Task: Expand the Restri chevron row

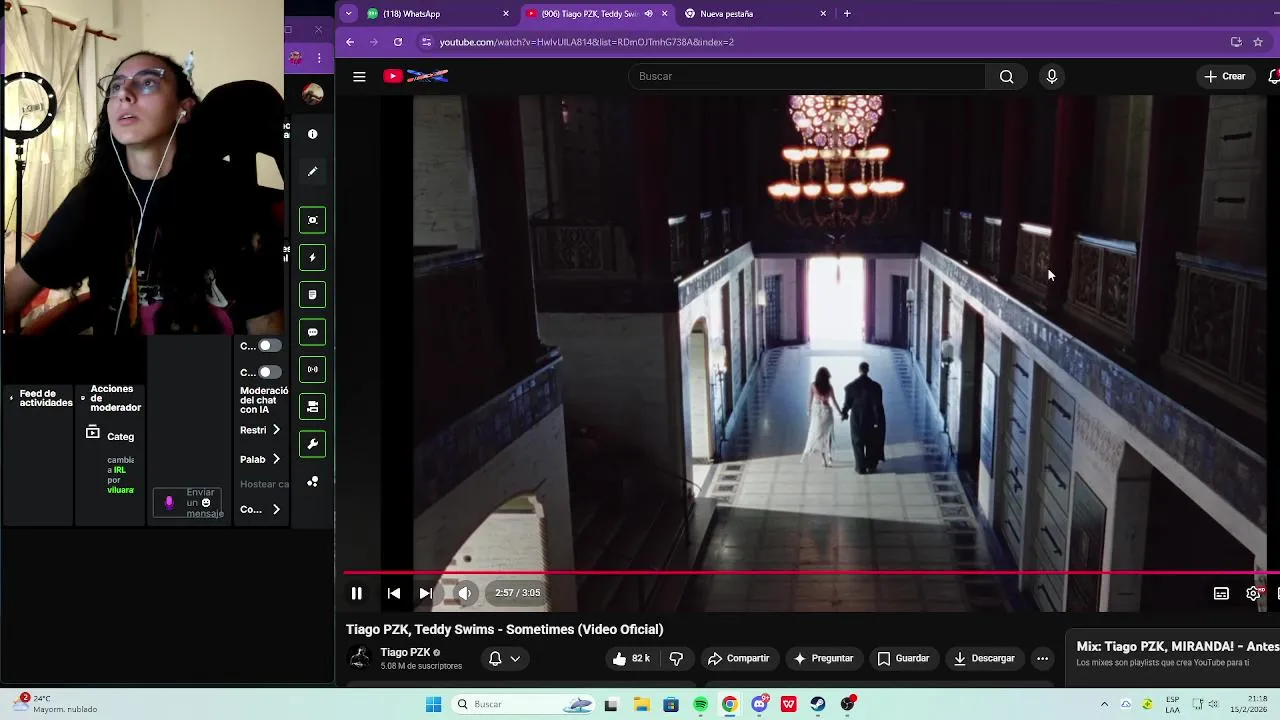Action: (262, 430)
